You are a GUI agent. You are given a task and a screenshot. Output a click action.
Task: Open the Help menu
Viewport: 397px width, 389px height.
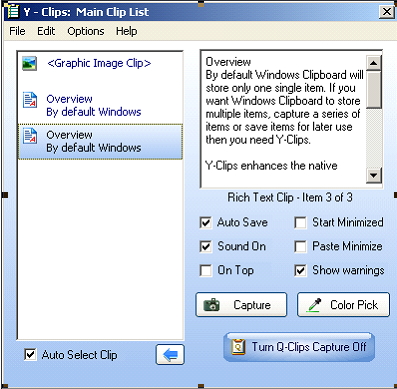click(x=126, y=31)
